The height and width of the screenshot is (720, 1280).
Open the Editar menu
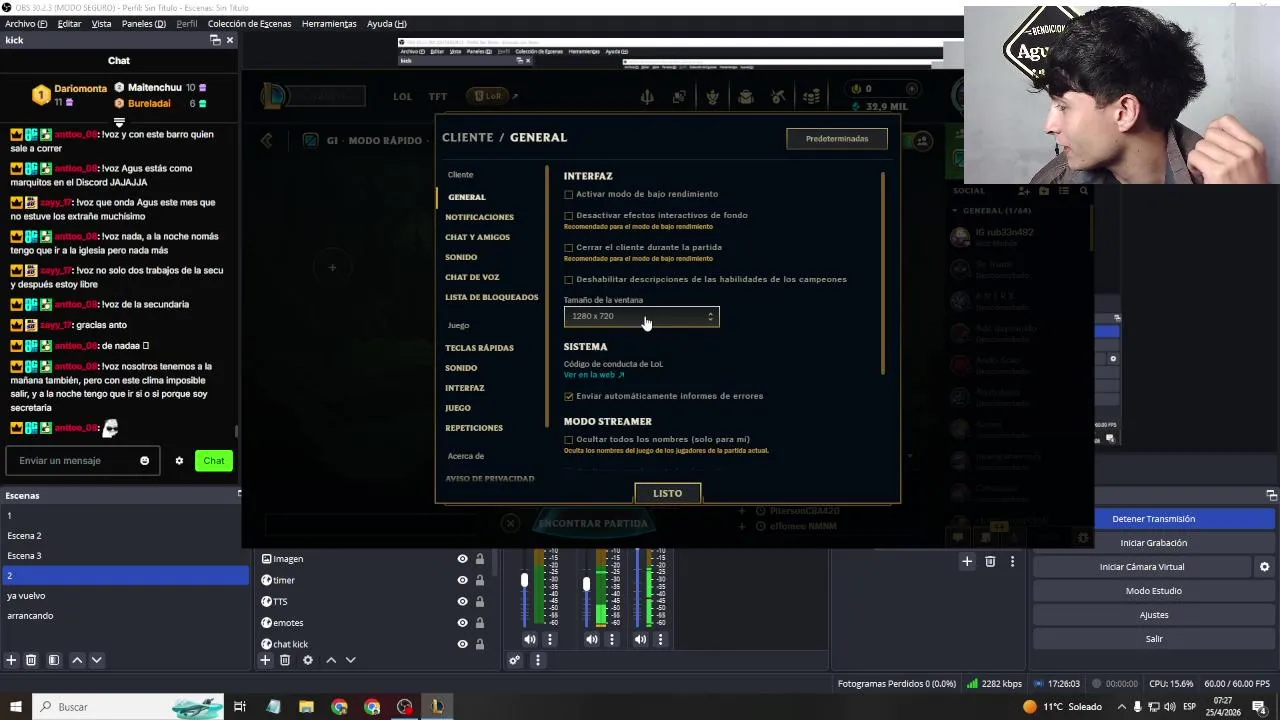(x=69, y=24)
